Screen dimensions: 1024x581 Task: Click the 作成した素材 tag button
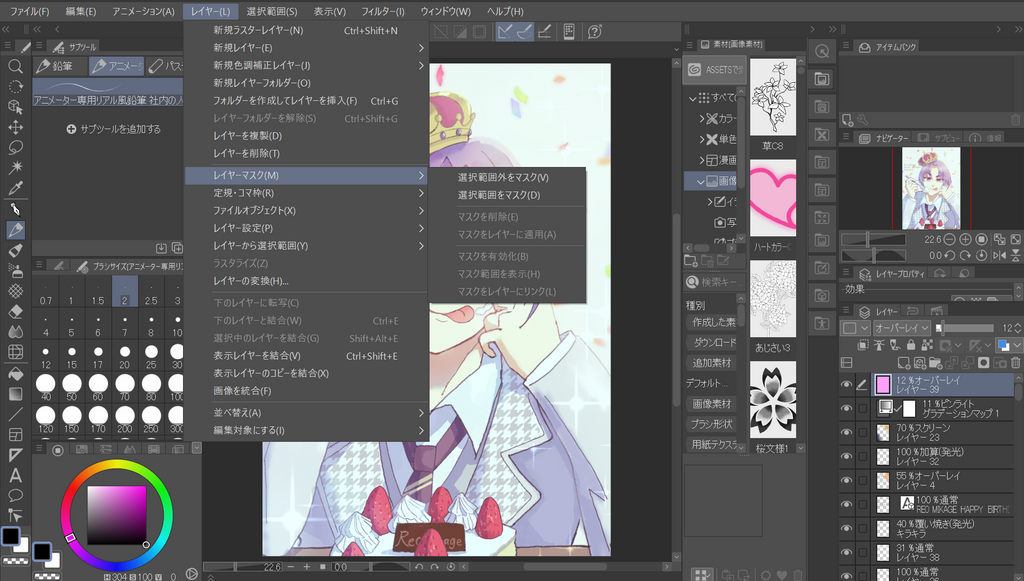pyautogui.click(x=714, y=322)
